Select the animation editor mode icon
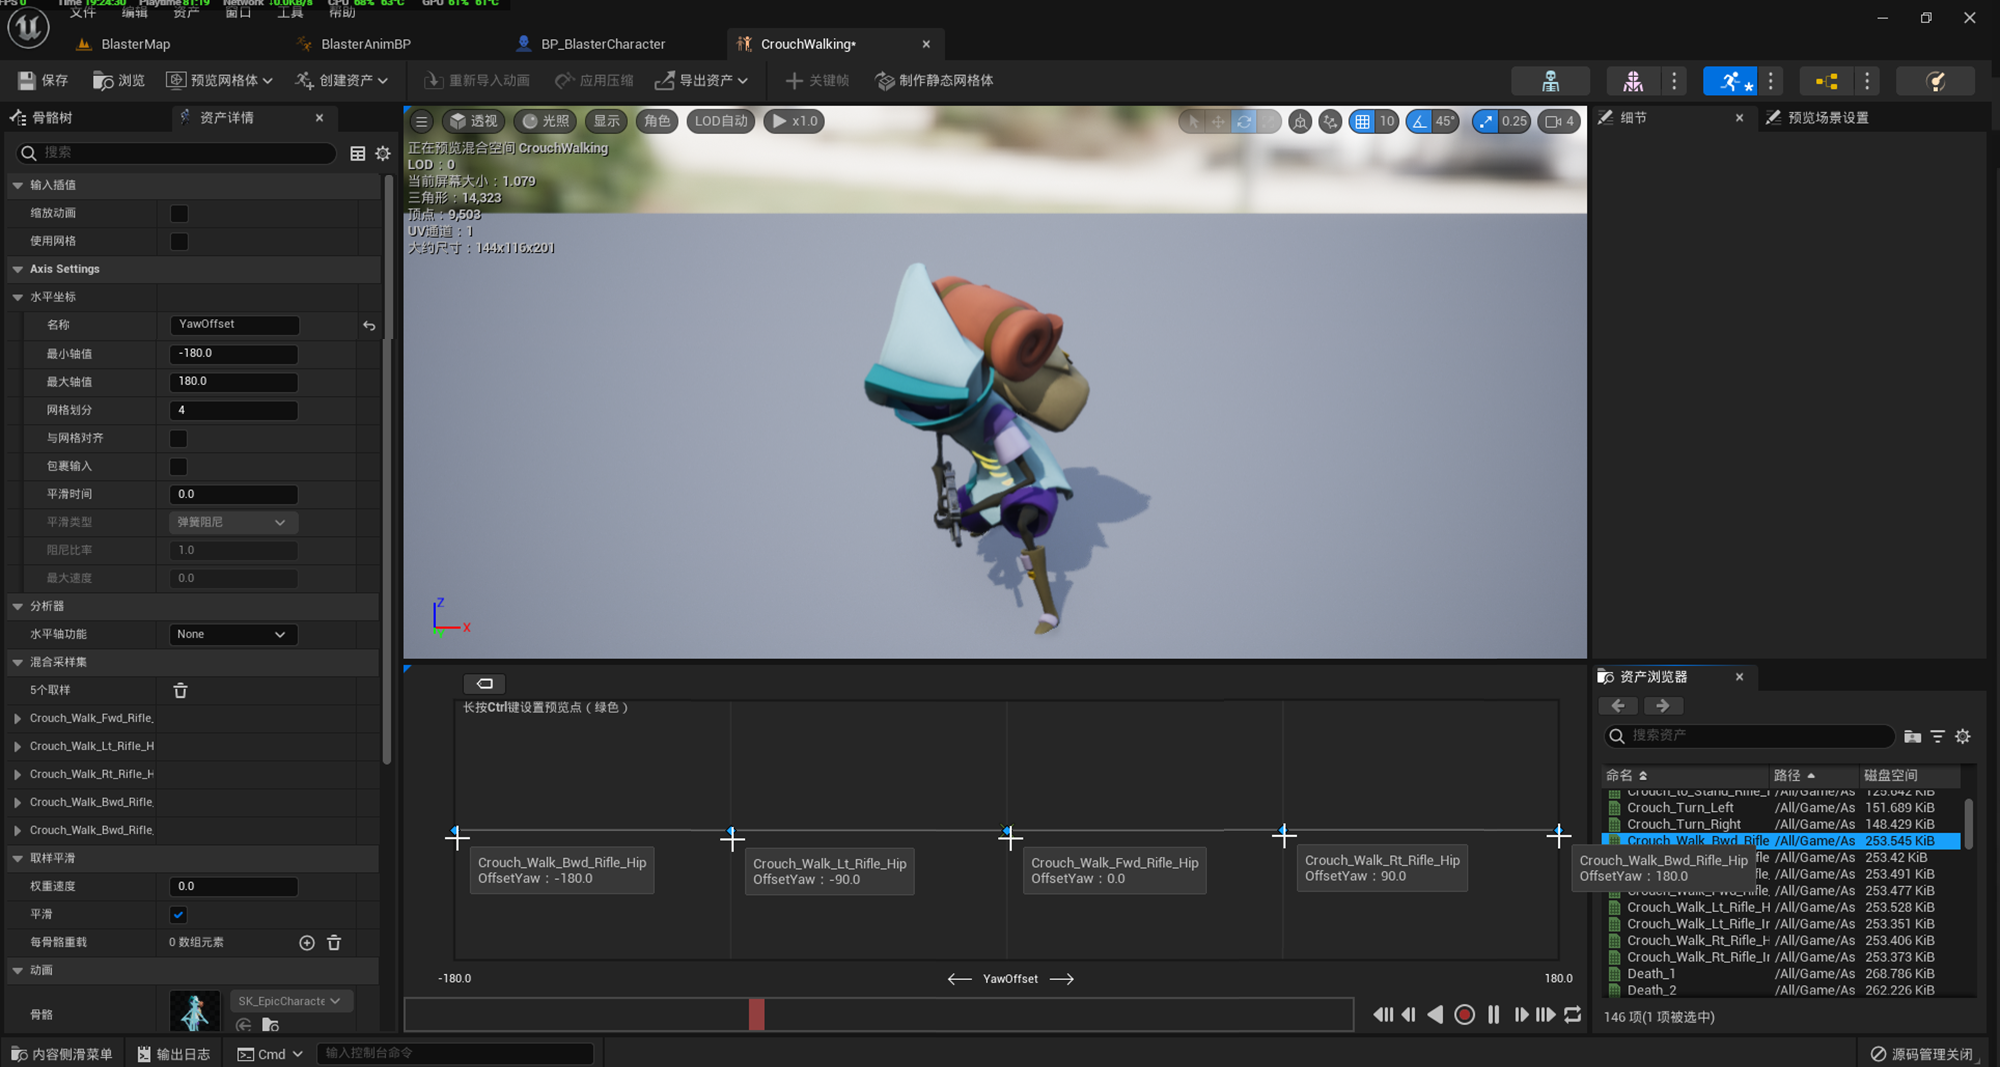2000x1067 pixels. tap(1730, 81)
